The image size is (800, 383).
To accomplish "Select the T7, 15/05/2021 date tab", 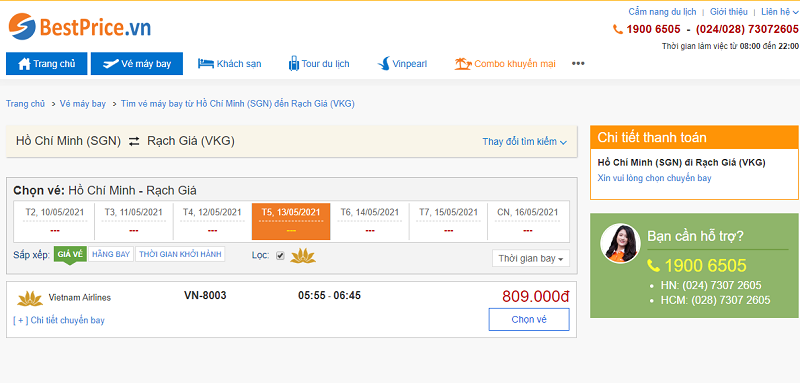I will pyautogui.click(x=448, y=222).
